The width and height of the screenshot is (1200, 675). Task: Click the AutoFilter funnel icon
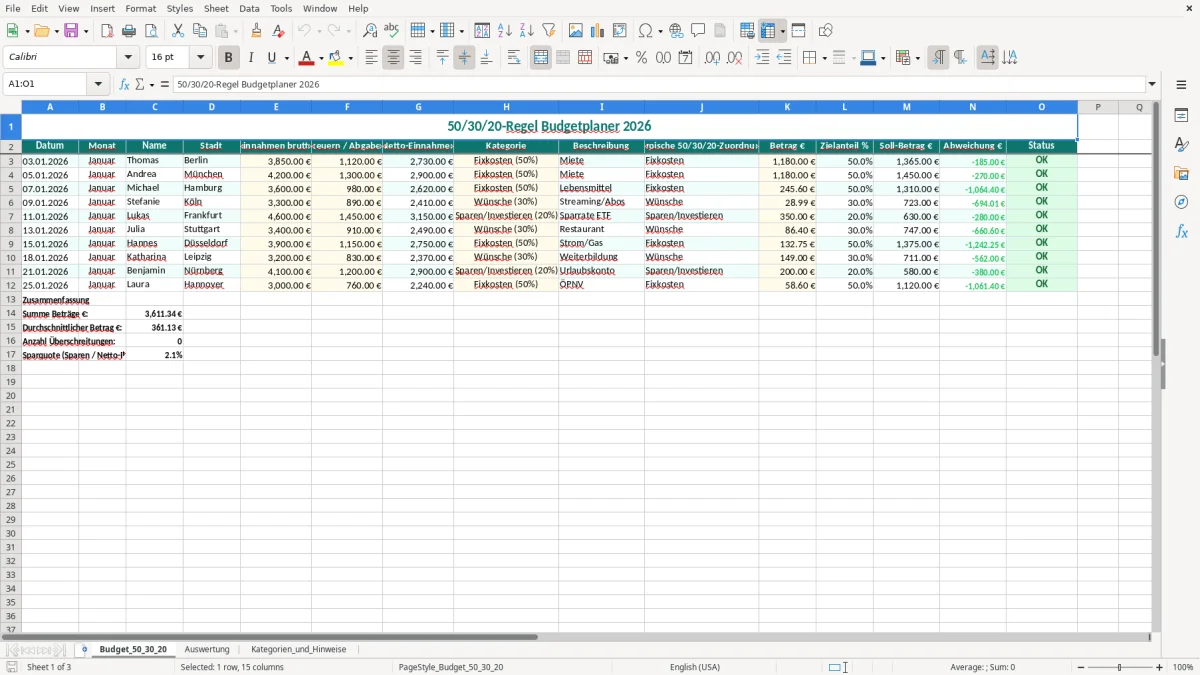[x=548, y=31]
